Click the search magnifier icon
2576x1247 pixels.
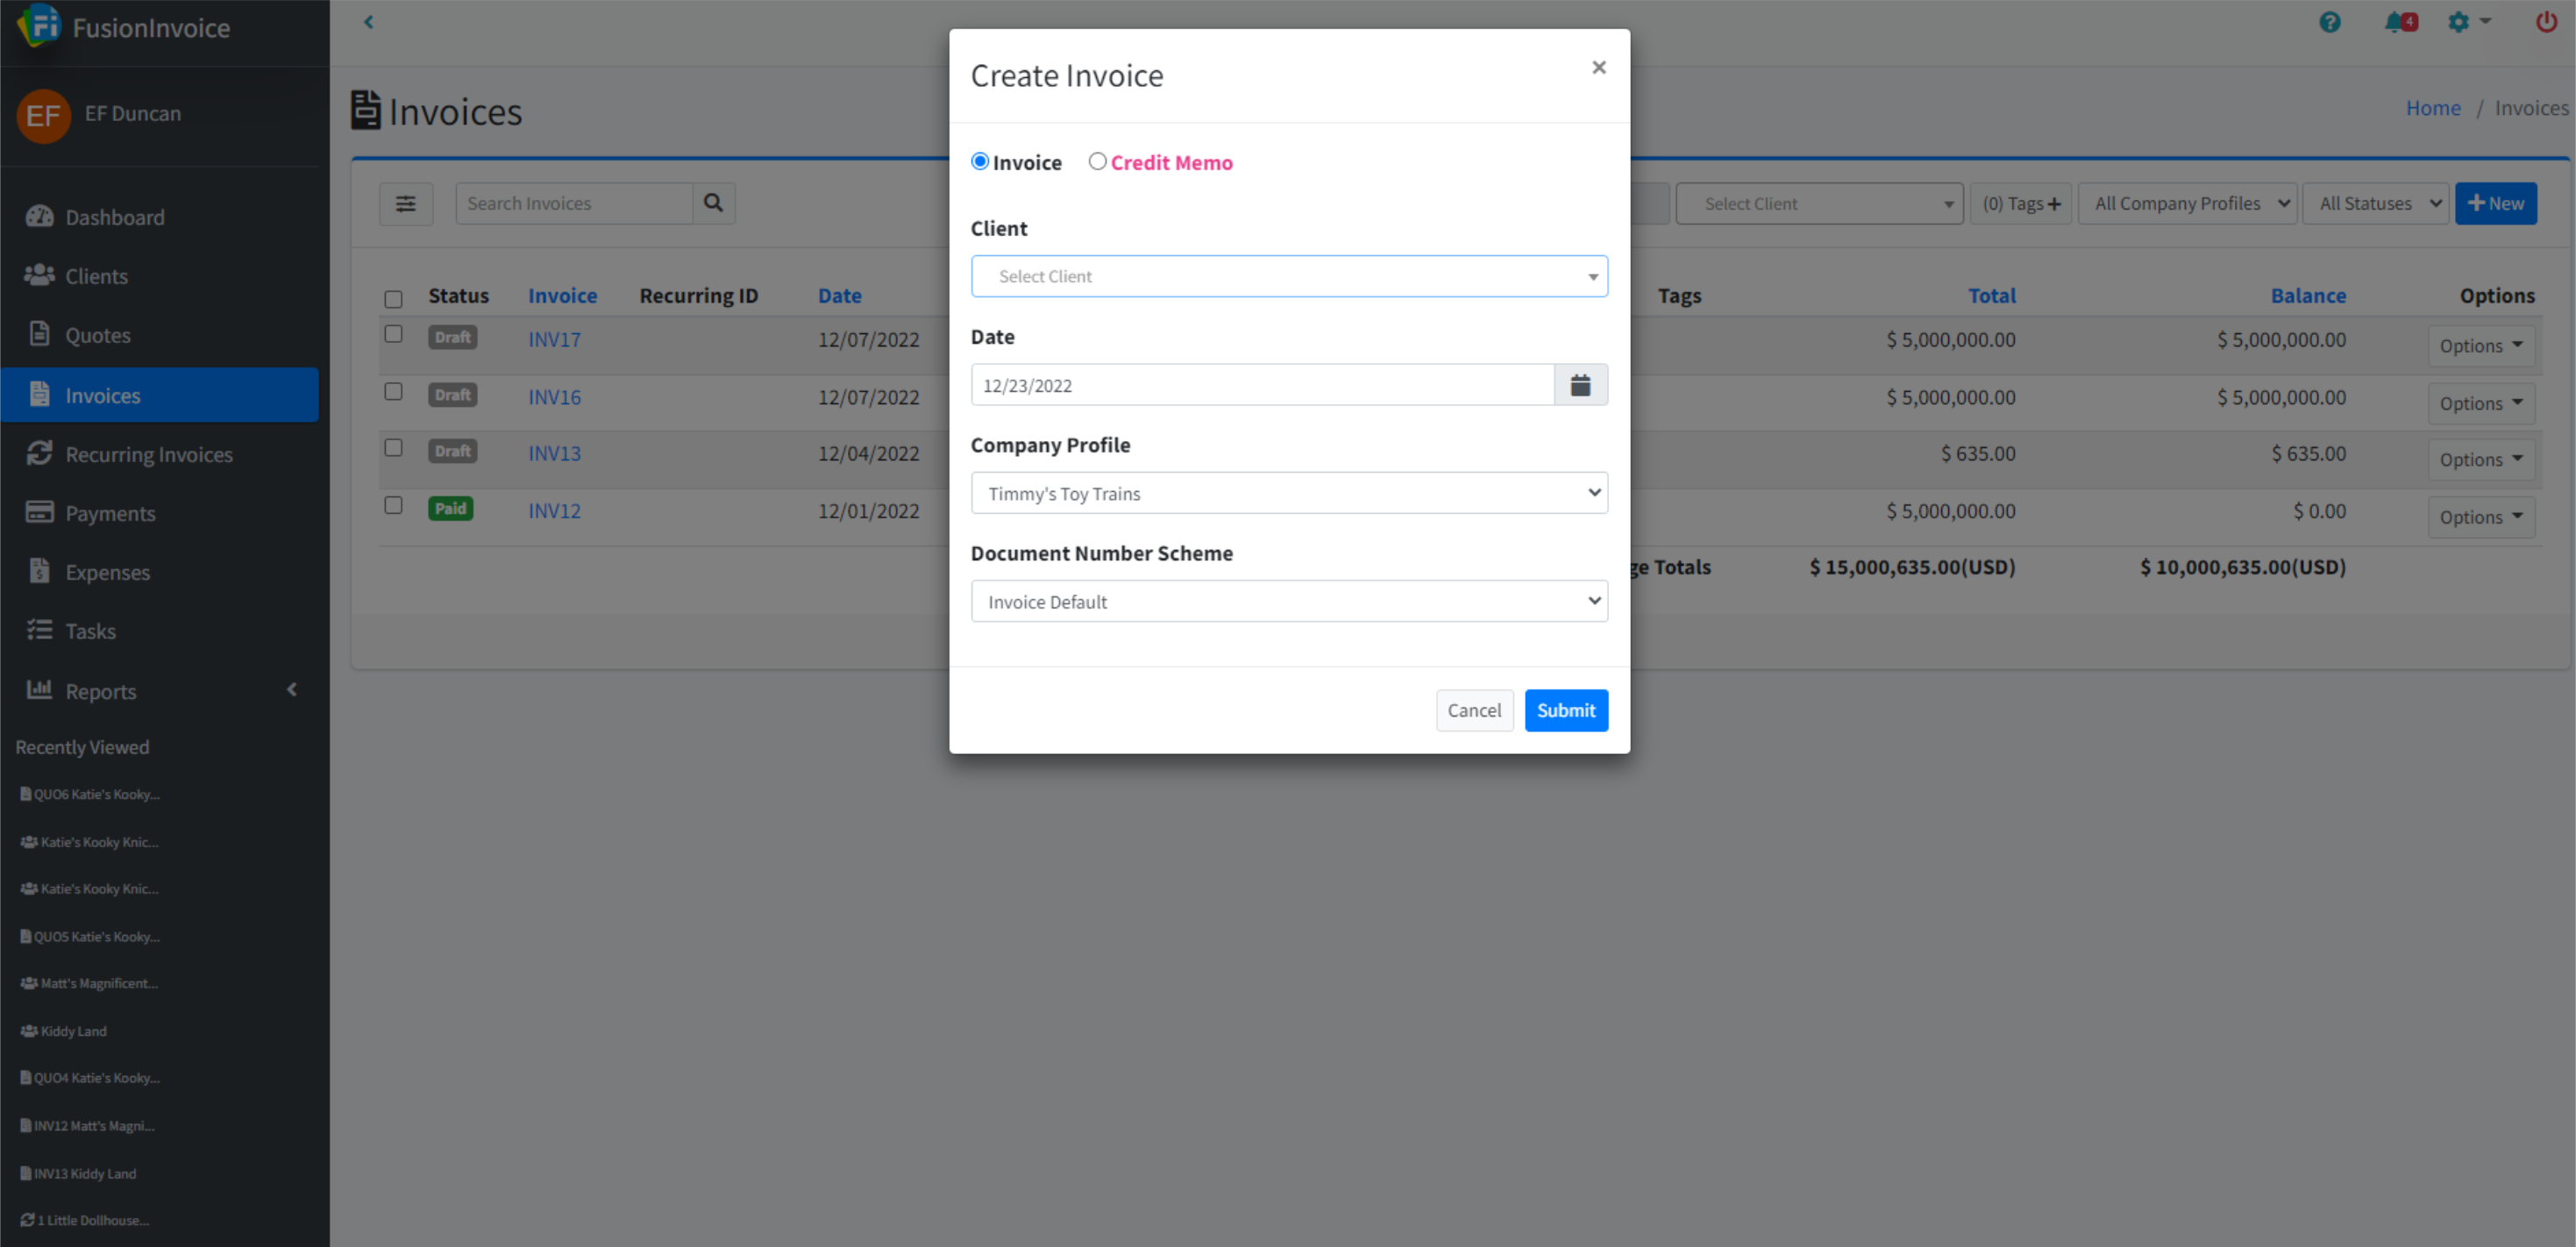click(x=713, y=203)
